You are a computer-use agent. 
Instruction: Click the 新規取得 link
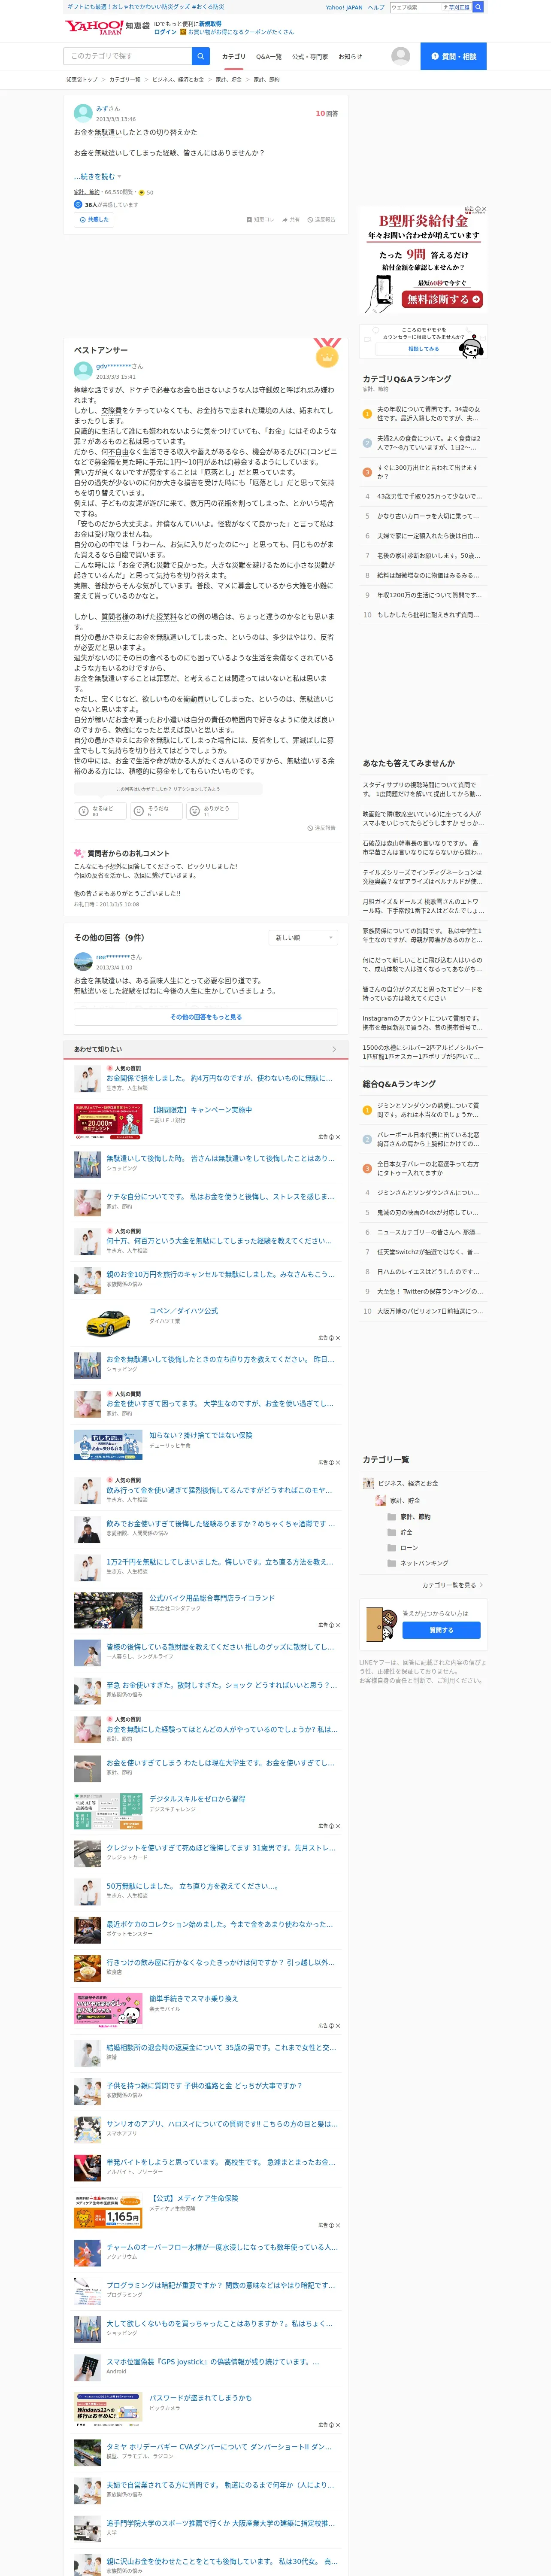click(x=210, y=23)
